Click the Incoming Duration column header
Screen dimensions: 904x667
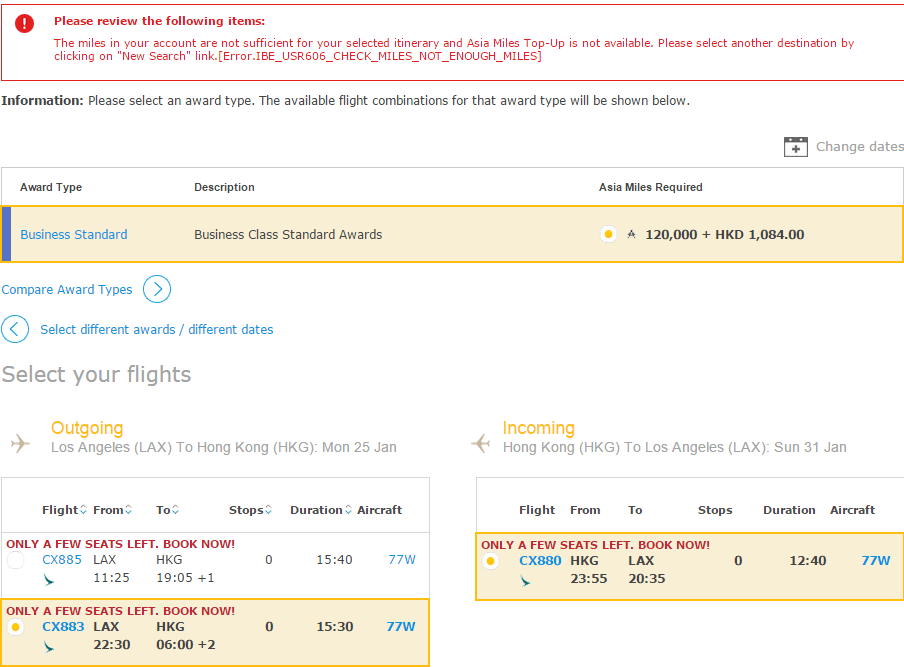[x=789, y=510]
